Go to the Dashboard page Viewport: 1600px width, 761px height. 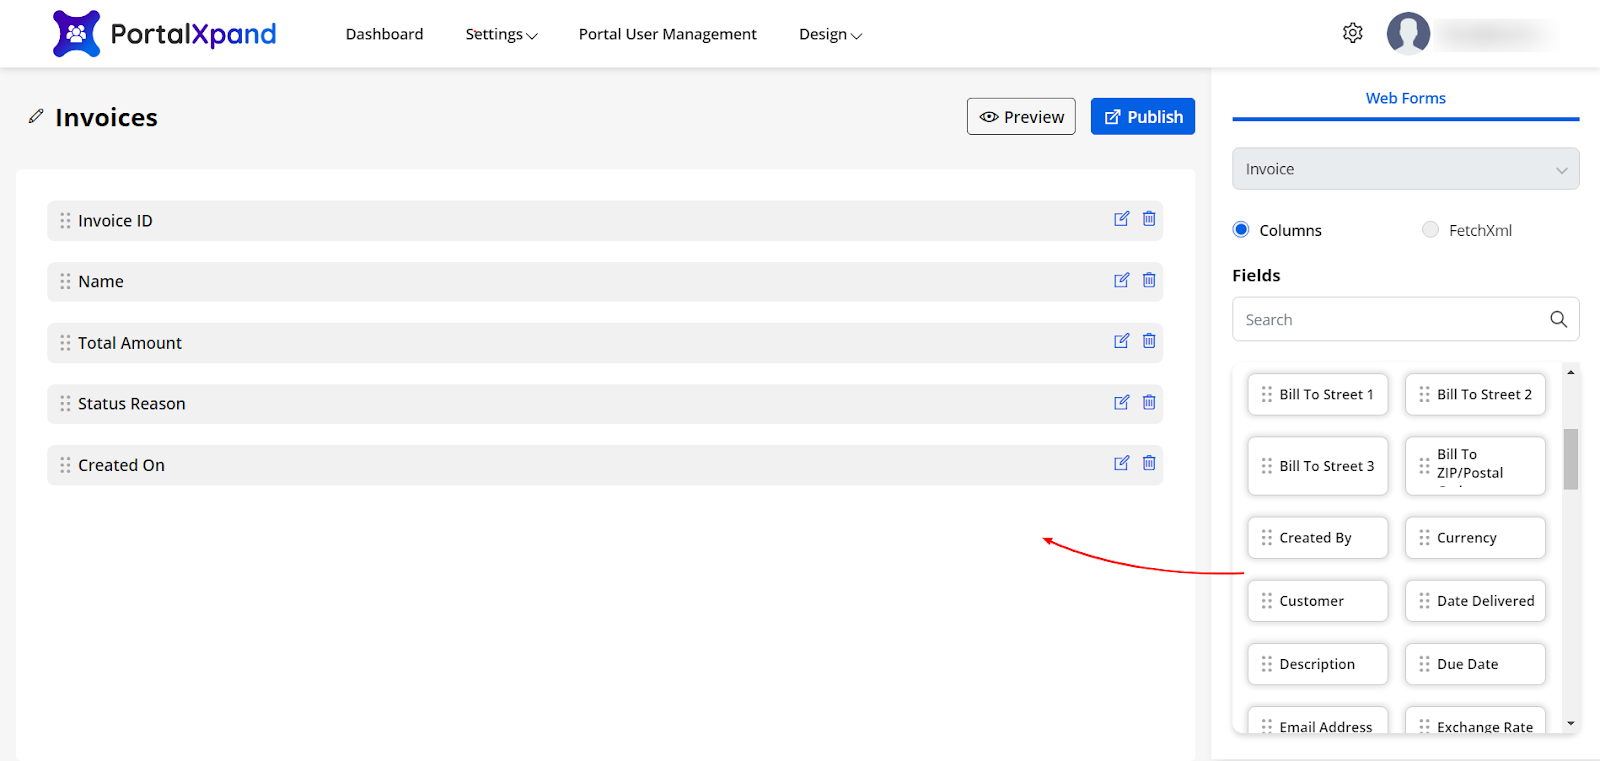coord(384,34)
